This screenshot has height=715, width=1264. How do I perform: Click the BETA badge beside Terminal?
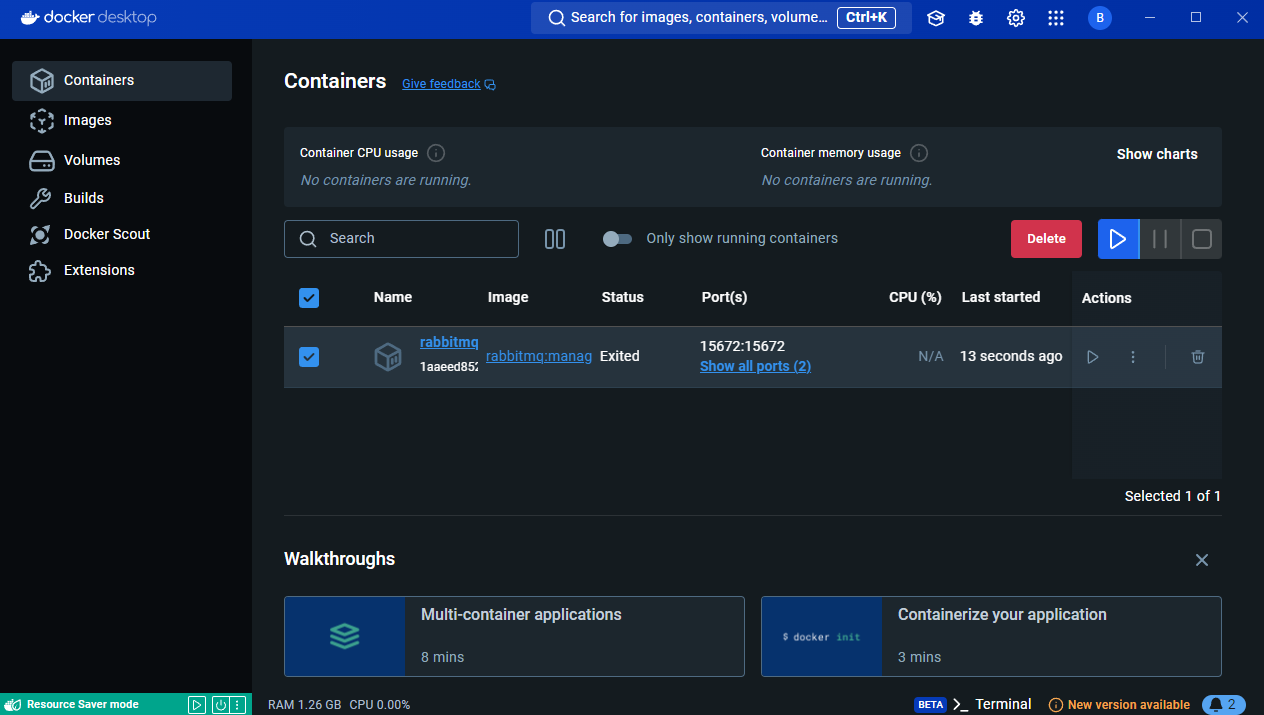pos(931,705)
